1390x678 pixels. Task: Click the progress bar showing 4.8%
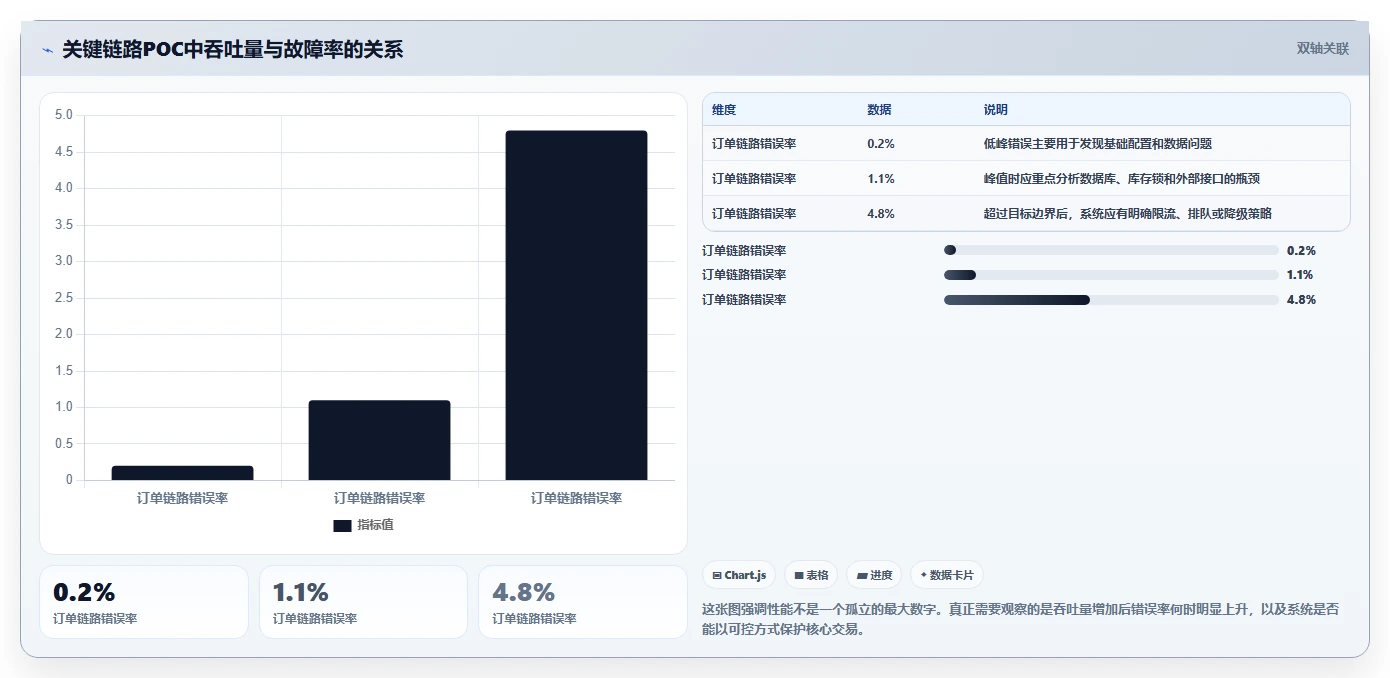(x=1111, y=300)
